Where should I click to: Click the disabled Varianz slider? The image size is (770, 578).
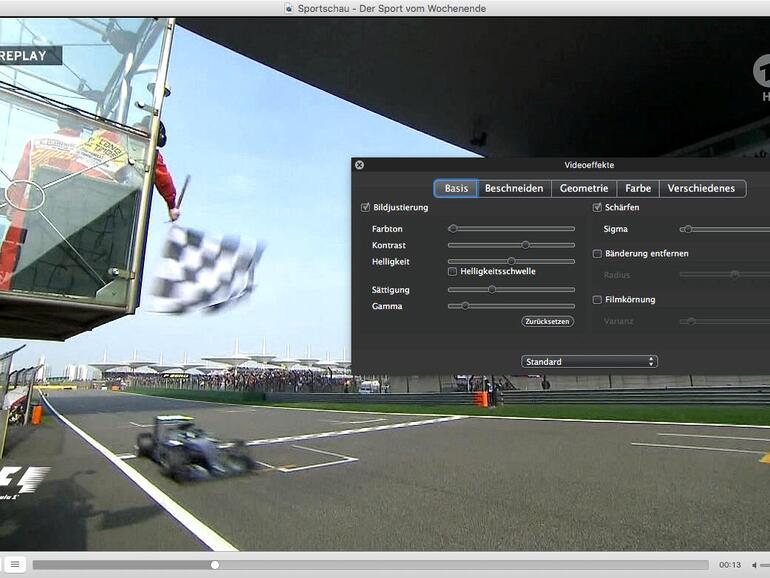pos(724,321)
